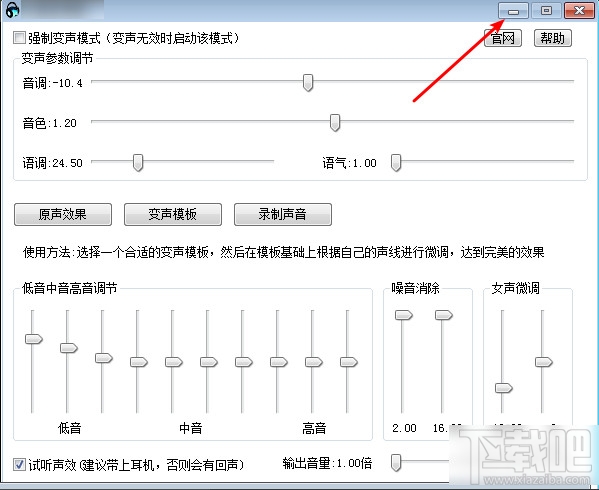Click the 语调 intonation slider handle
The width and height of the screenshot is (599, 490).
[x=138, y=163]
